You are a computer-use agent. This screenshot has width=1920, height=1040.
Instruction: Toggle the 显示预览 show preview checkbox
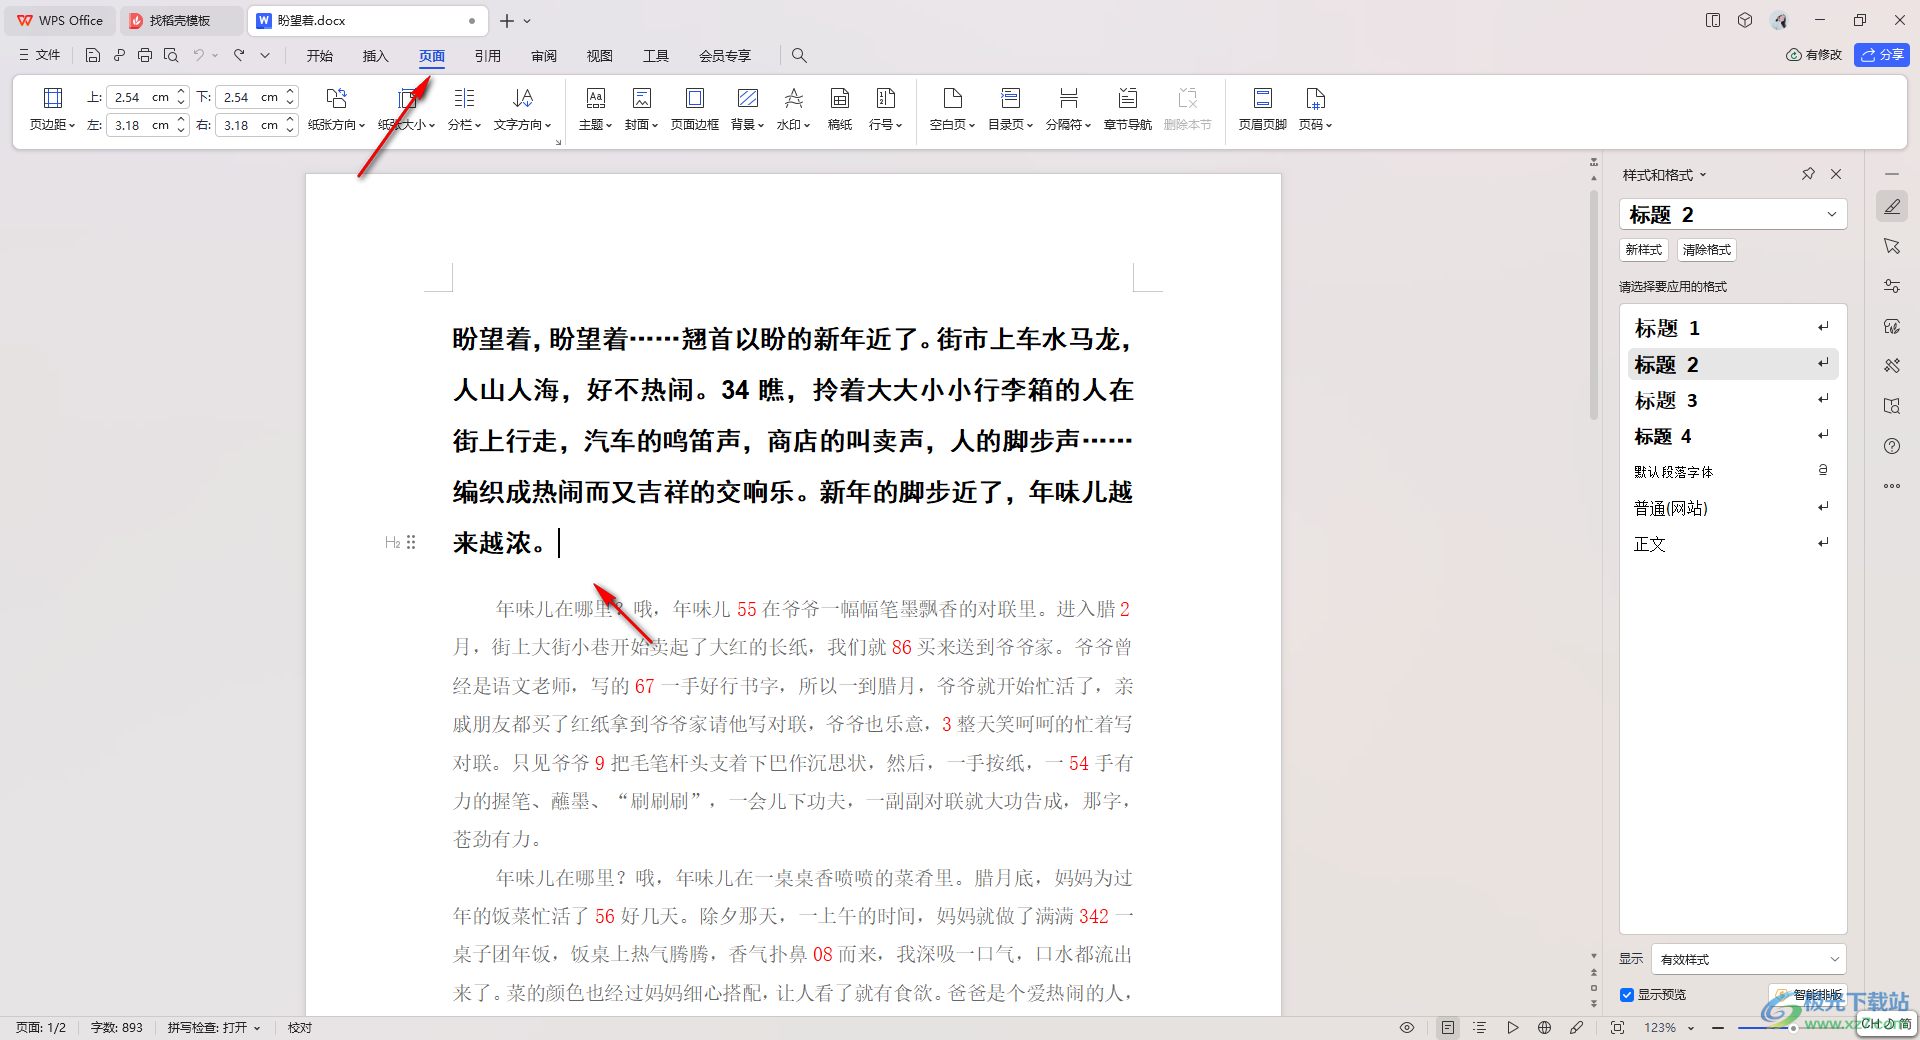point(1627,995)
